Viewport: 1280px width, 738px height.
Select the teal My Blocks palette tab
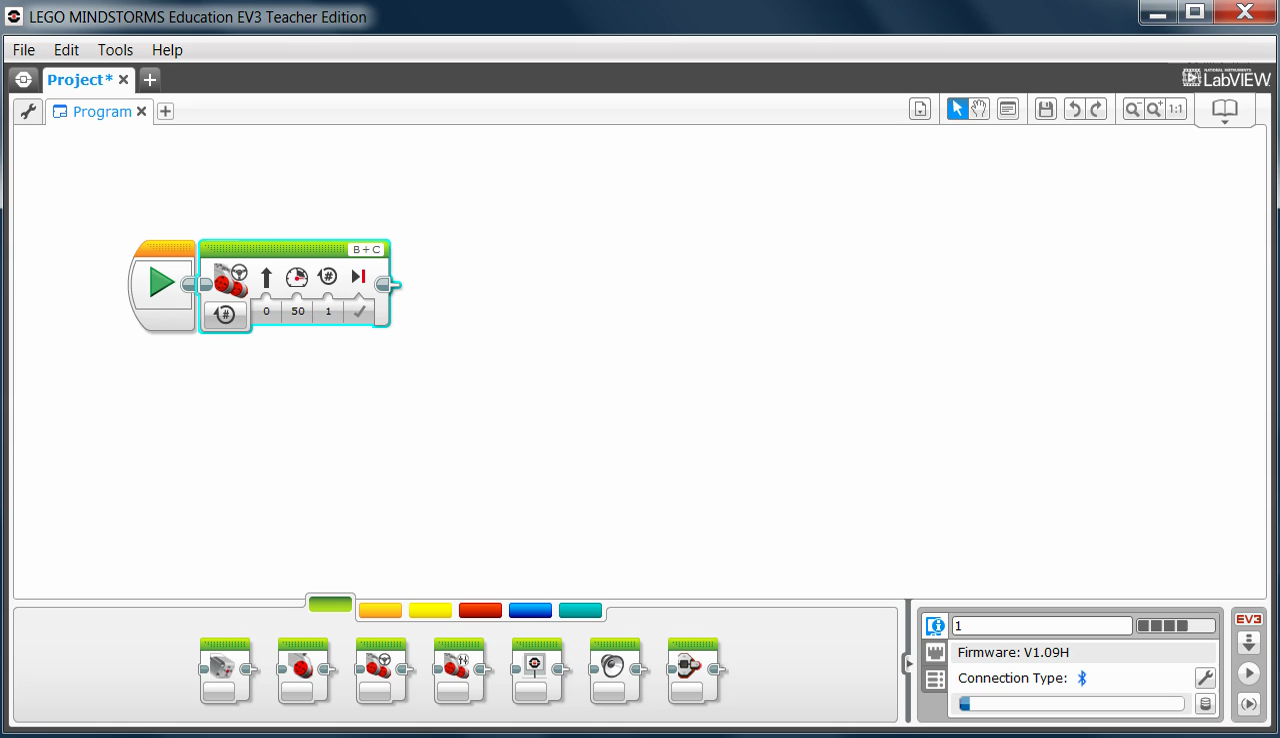(580, 611)
